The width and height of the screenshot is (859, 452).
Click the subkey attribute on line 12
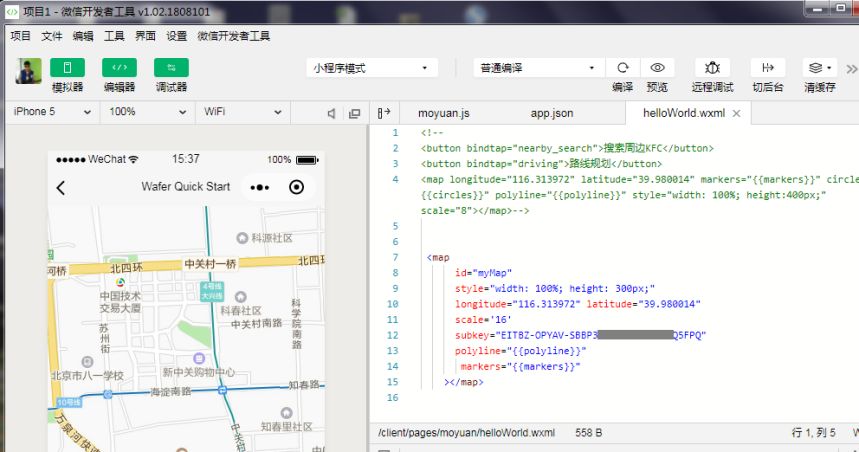472,335
